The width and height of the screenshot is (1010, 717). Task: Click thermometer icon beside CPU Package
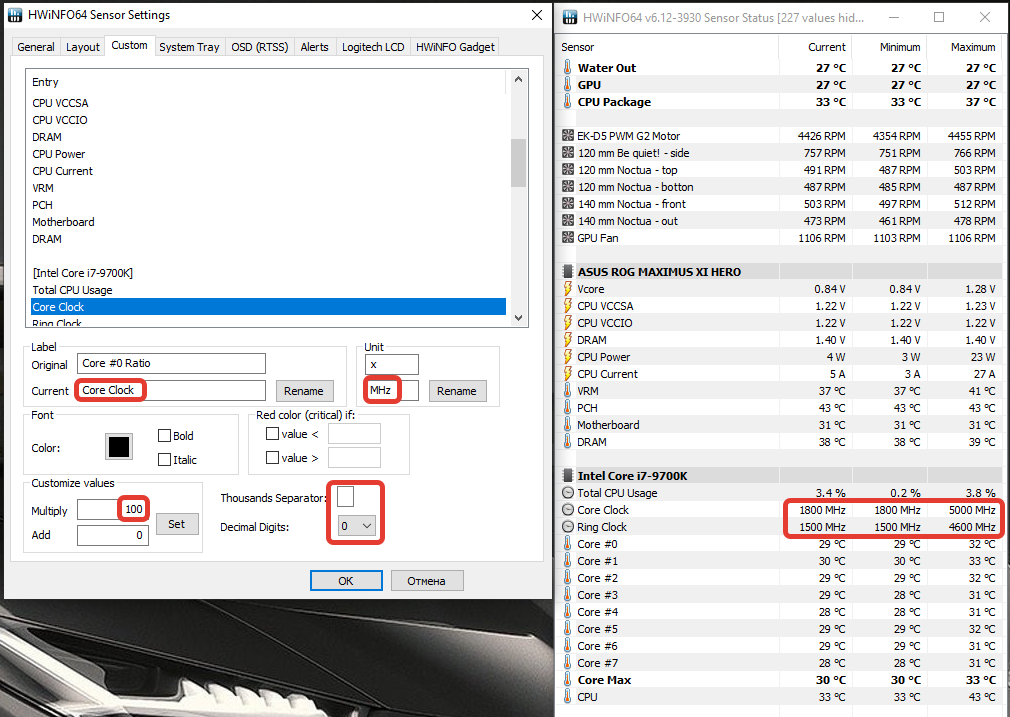pos(567,102)
